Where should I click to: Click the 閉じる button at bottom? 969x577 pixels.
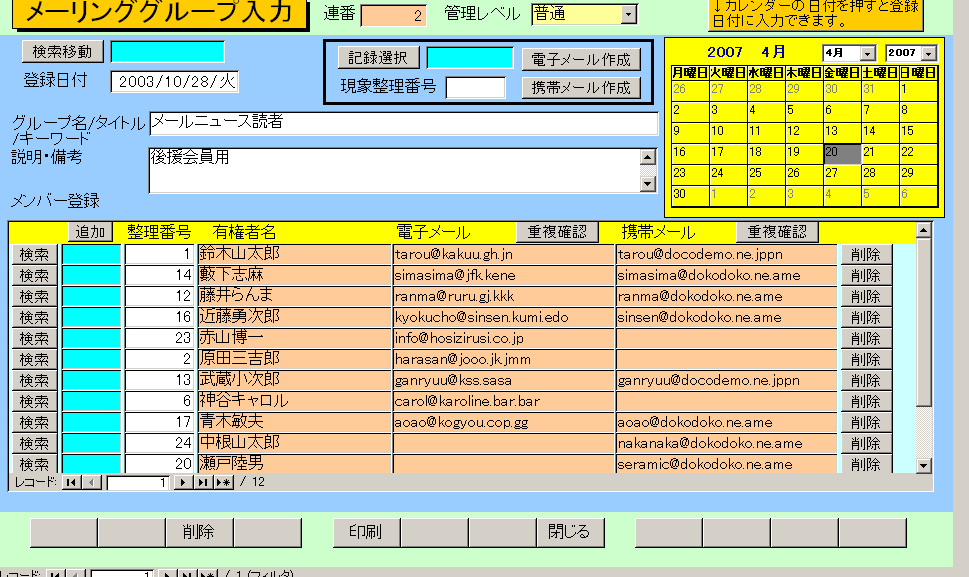click(x=570, y=533)
